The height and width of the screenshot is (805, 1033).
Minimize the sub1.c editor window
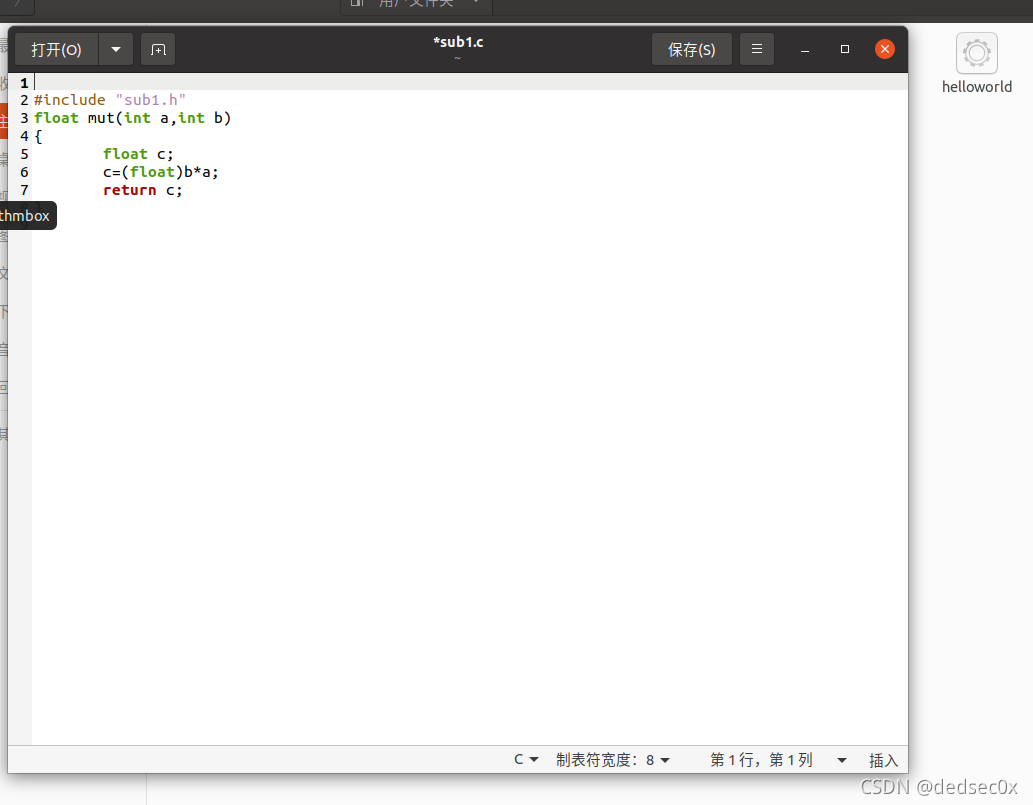pyautogui.click(x=805, y=49)
